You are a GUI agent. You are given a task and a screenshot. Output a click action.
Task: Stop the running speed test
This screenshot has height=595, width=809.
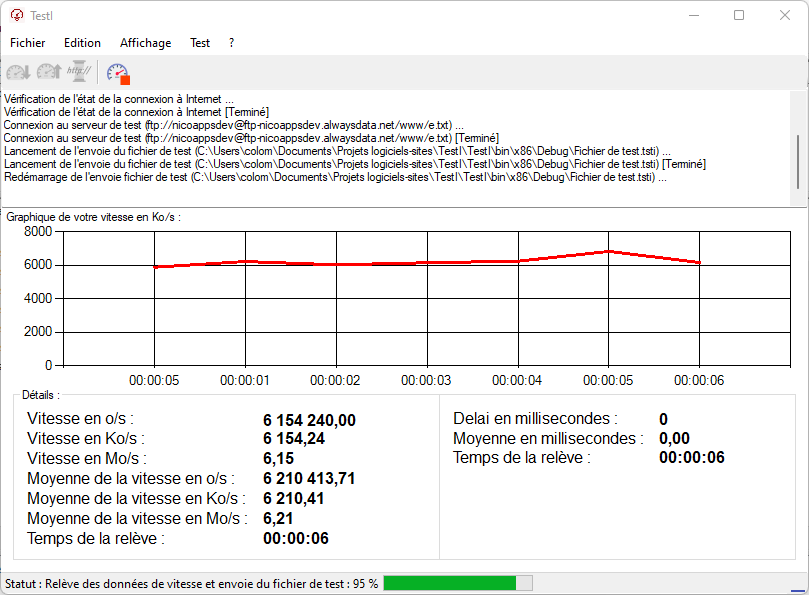coord(118,73)
